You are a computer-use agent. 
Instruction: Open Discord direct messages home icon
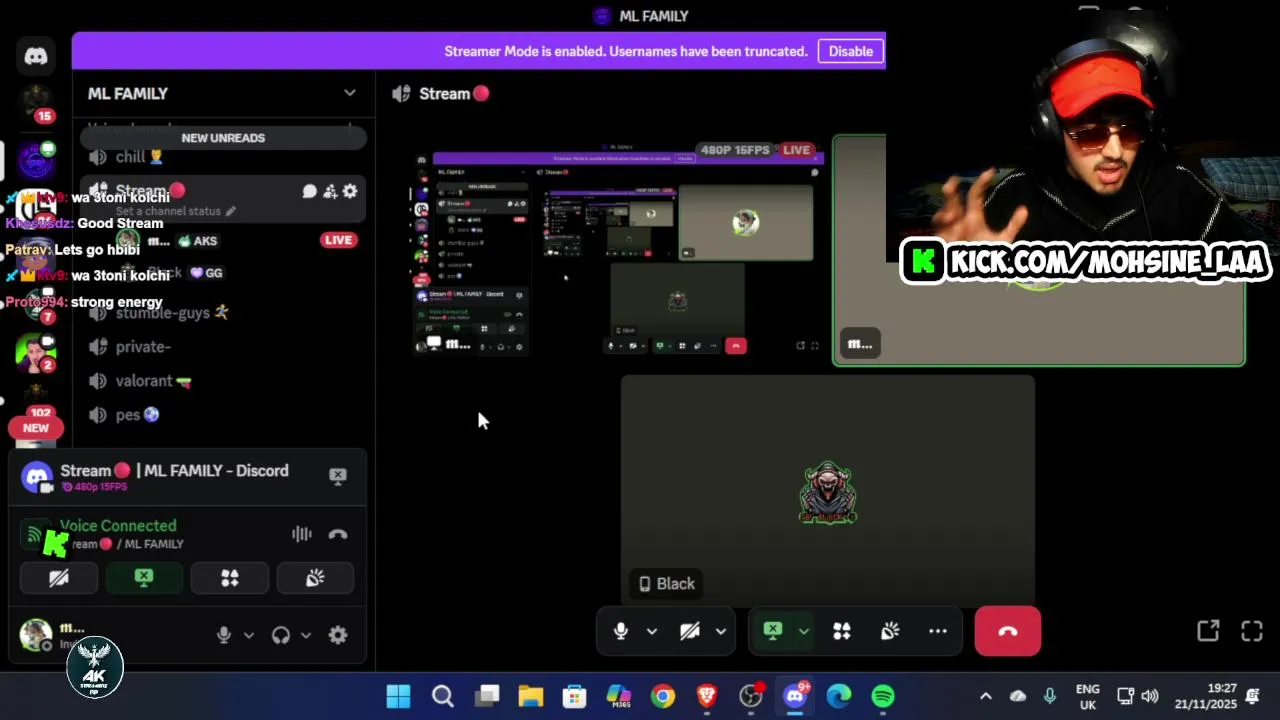[36, 56]
